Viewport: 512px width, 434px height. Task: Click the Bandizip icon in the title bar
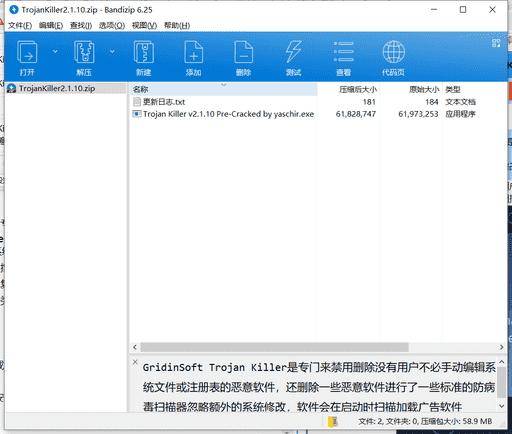(14, 10)
